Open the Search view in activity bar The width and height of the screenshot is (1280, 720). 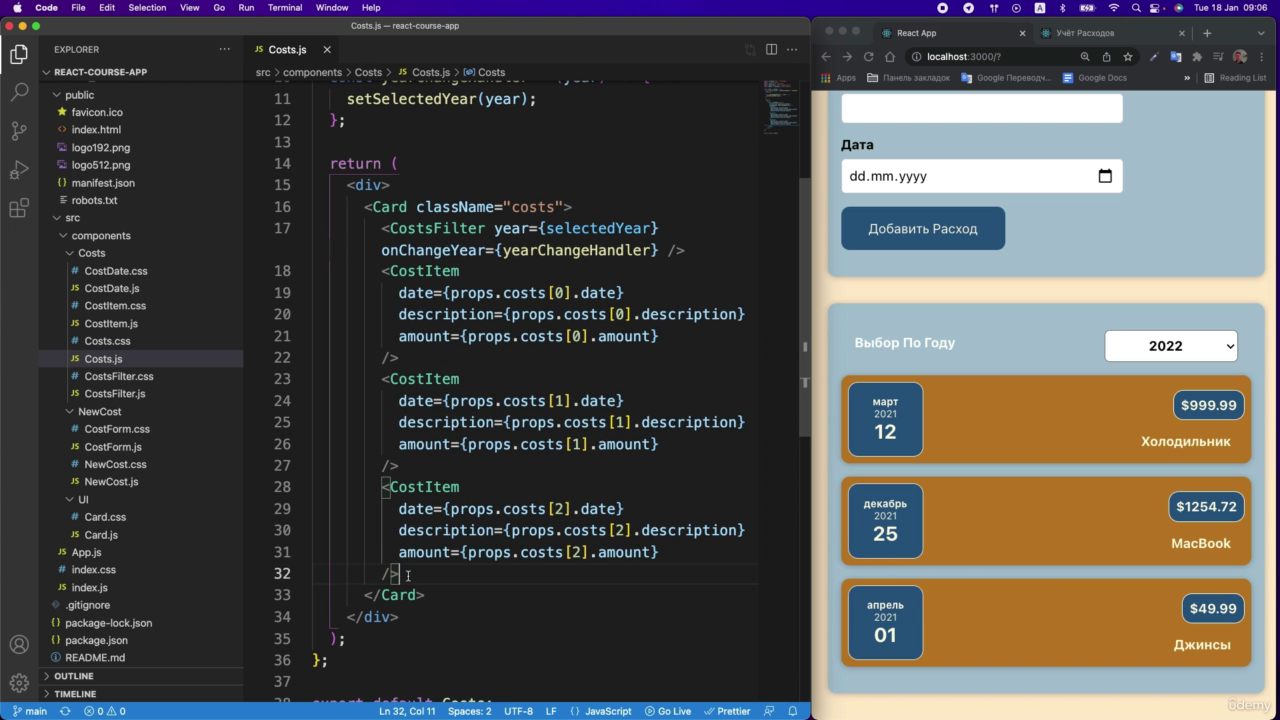(x=19, y=92)
